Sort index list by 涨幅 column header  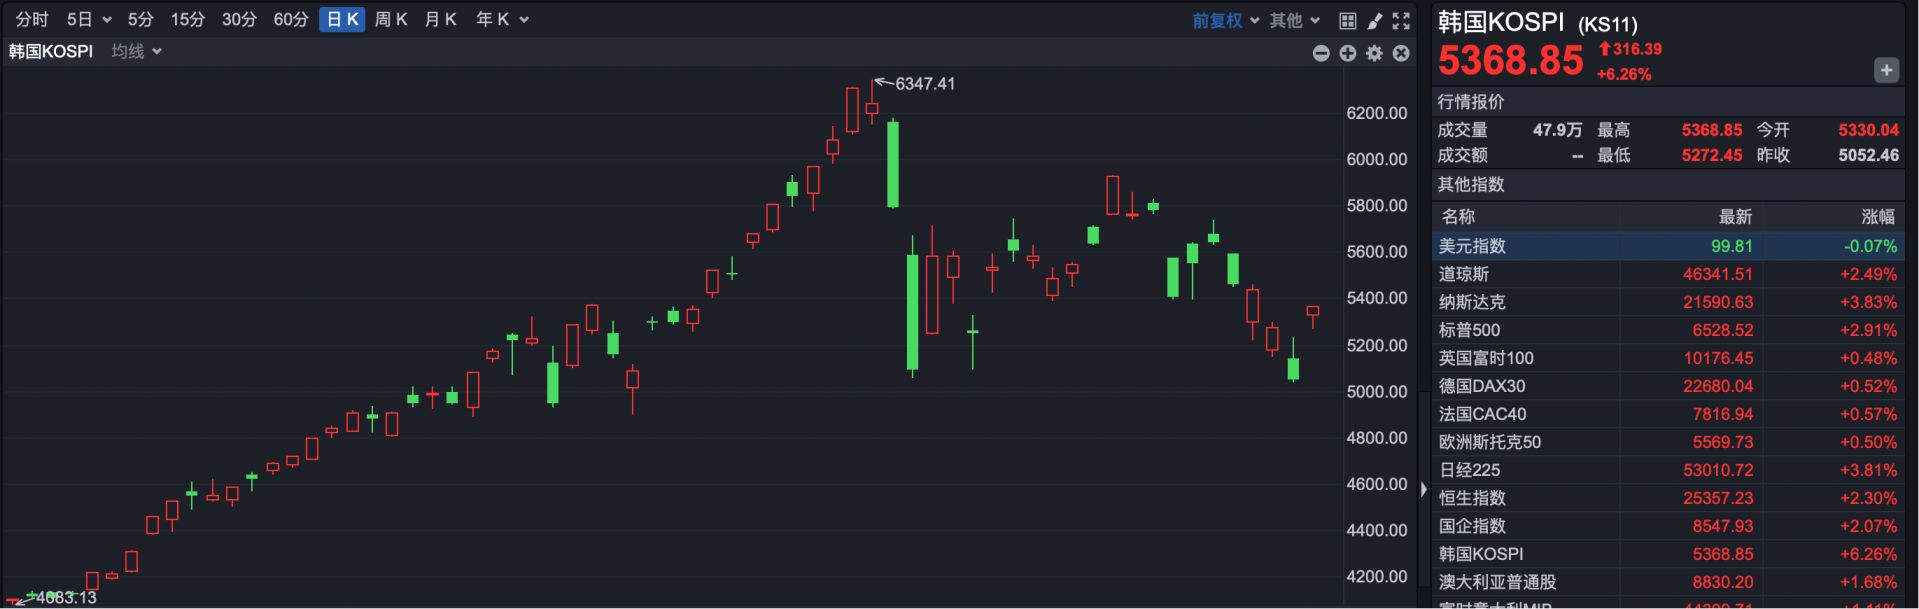[x=1877, y=216]
